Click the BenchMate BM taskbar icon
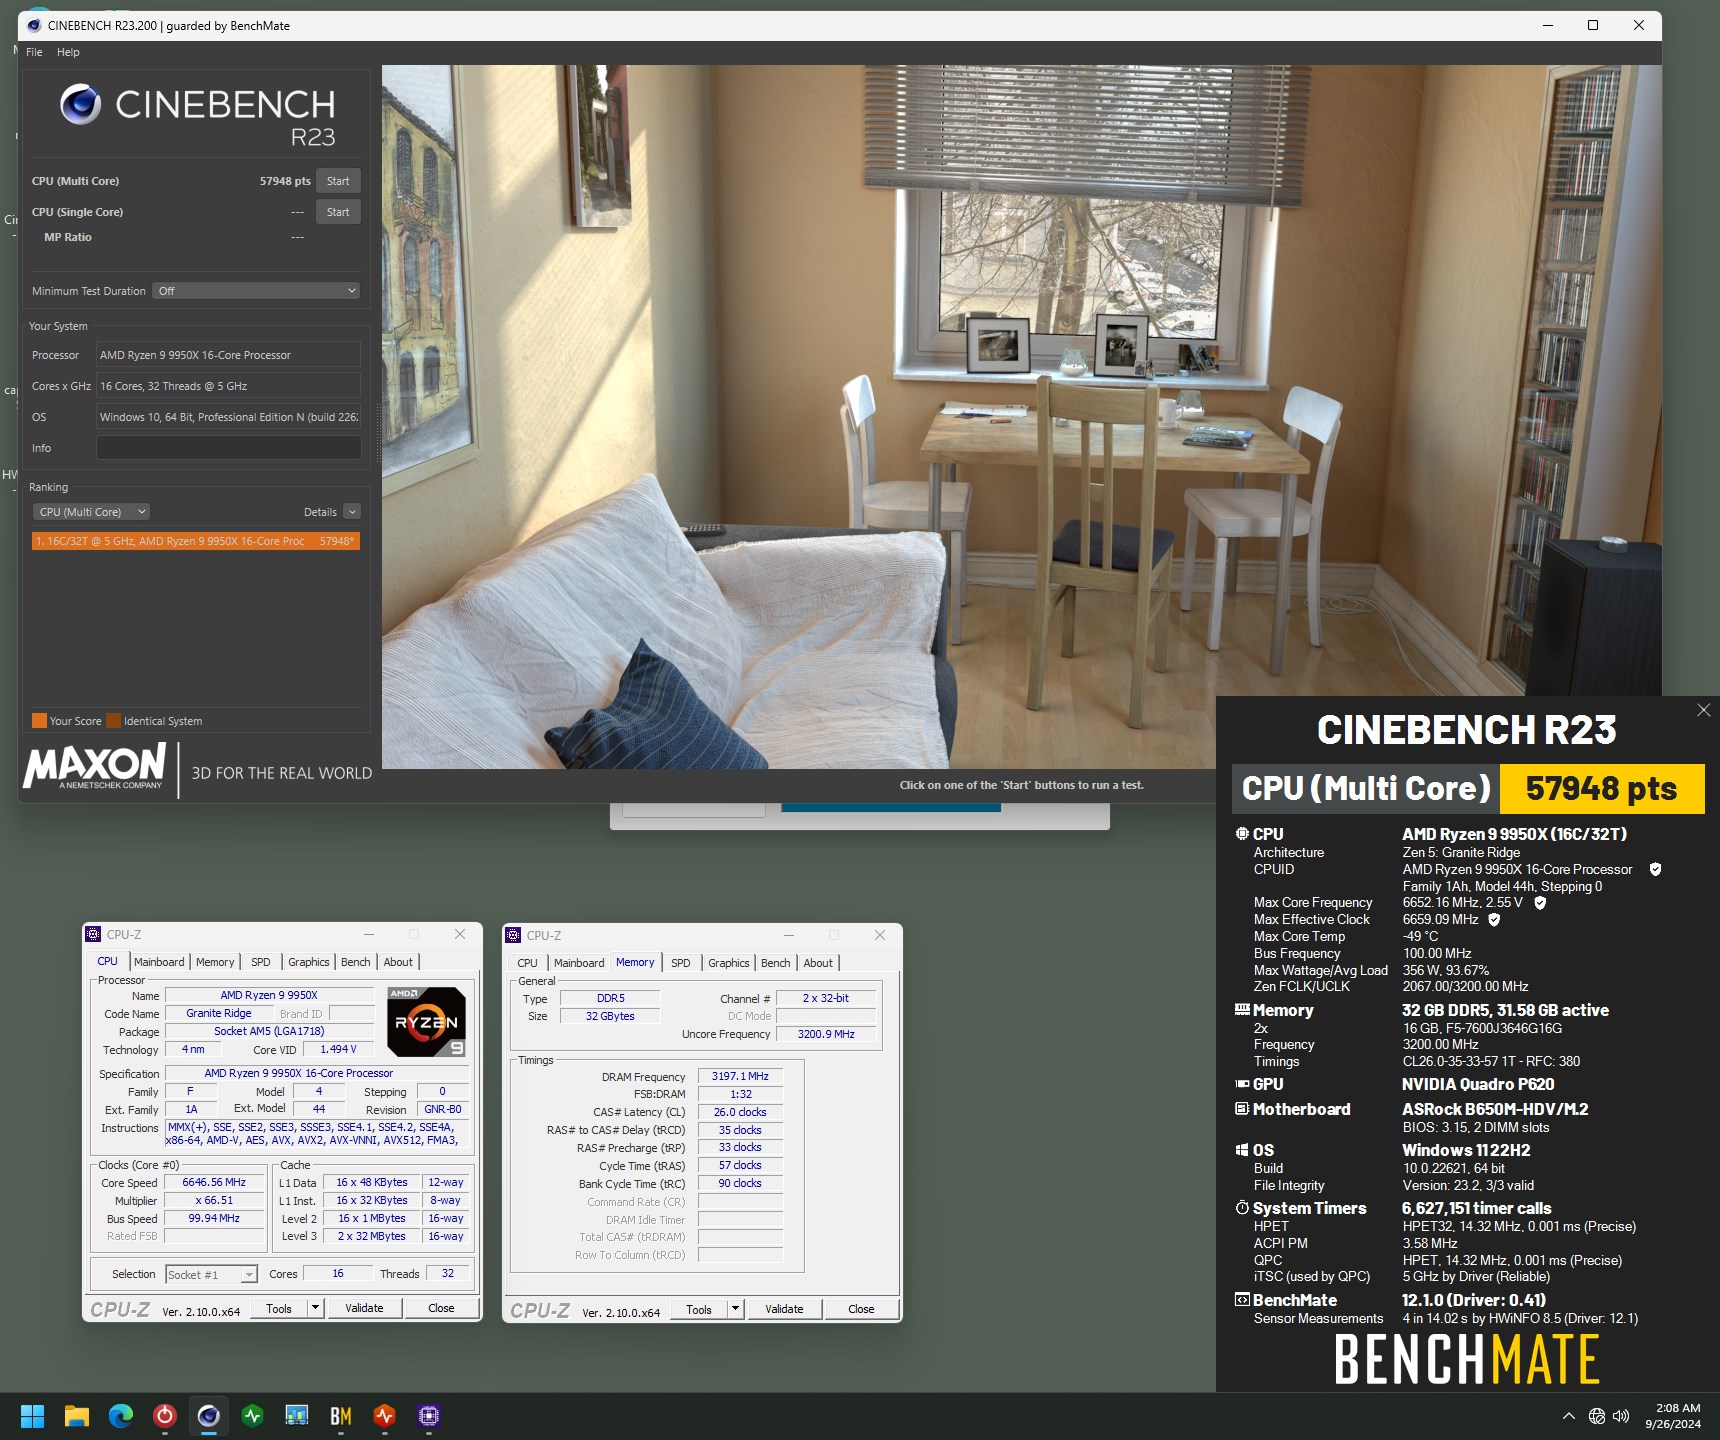 pos(341,1416)
